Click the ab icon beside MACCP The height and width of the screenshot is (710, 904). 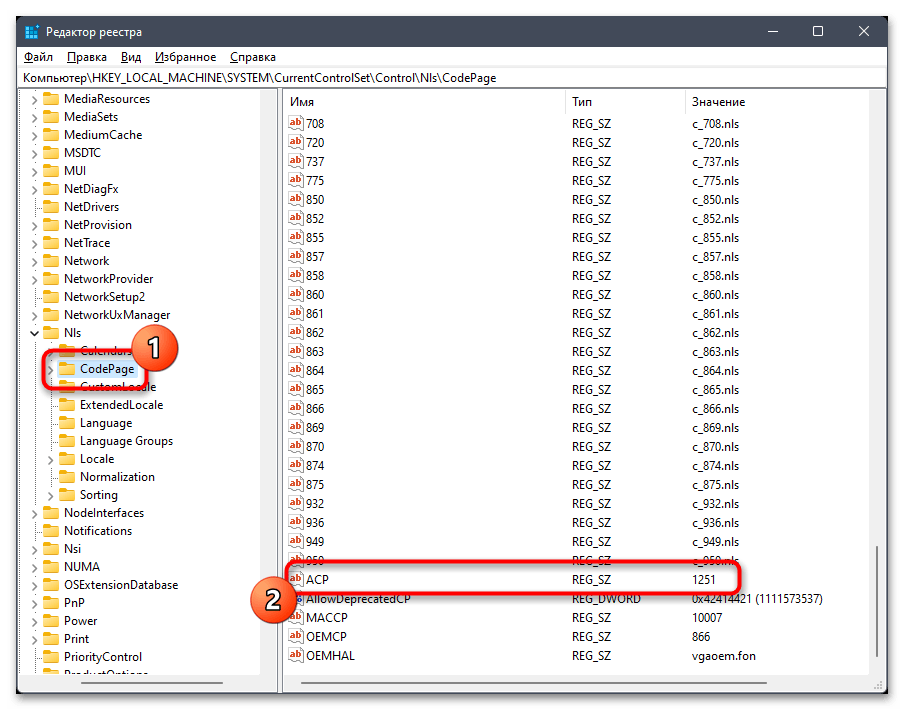pos(296,617)
